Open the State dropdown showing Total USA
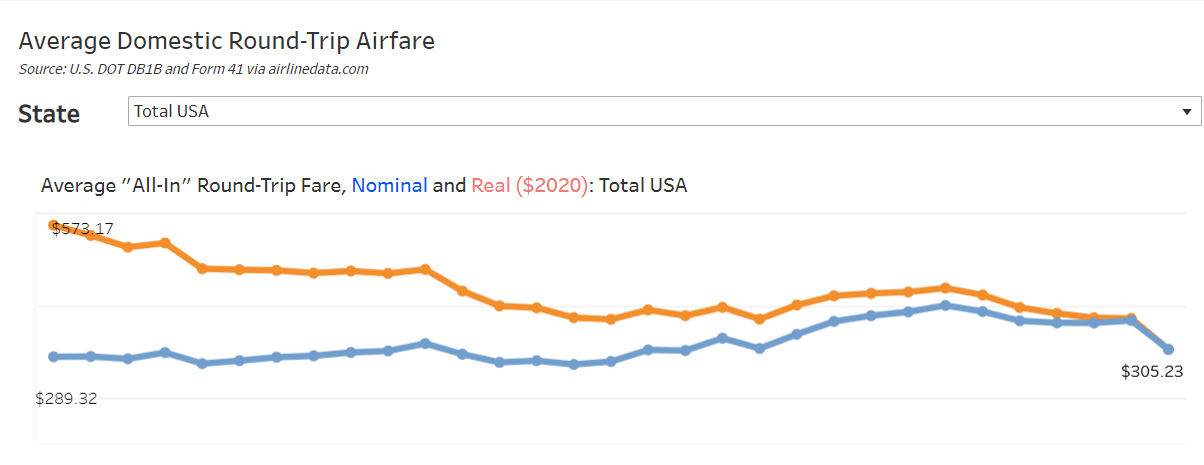 (664, 111)
